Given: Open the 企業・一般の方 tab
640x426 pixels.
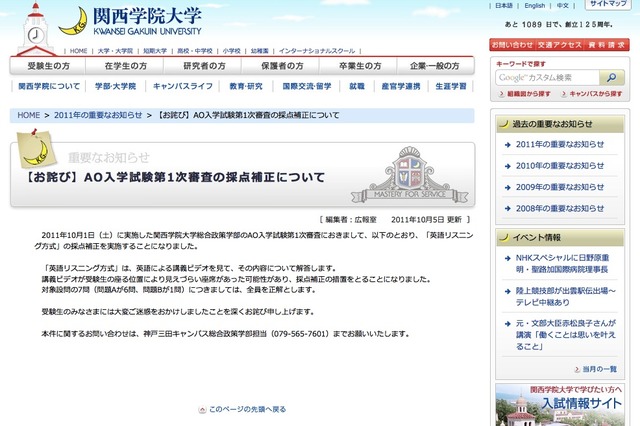Looking at the screenshot, I should click(435, 66).
